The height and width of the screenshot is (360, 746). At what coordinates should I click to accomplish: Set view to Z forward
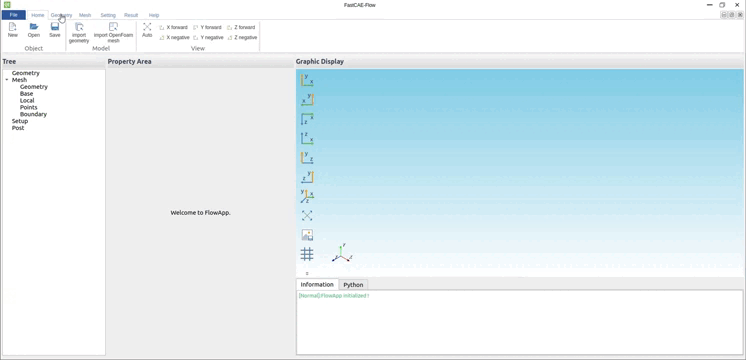point(241,28)
